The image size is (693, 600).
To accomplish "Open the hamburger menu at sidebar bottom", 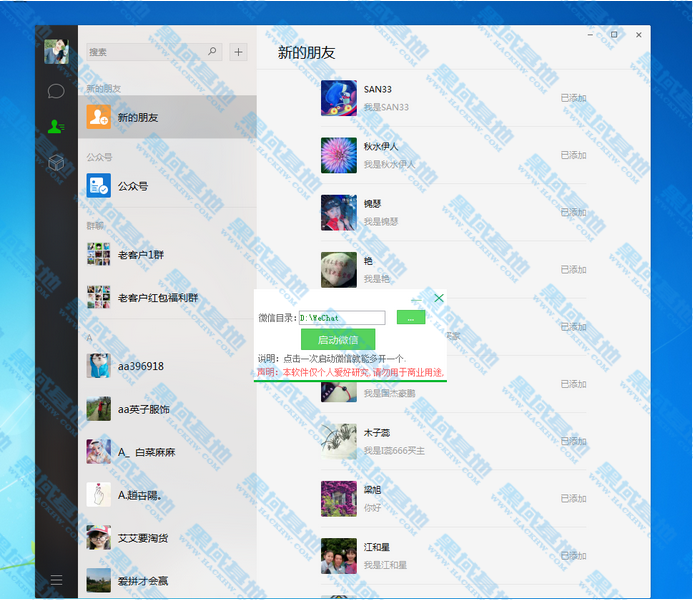I will coord(56,580).
